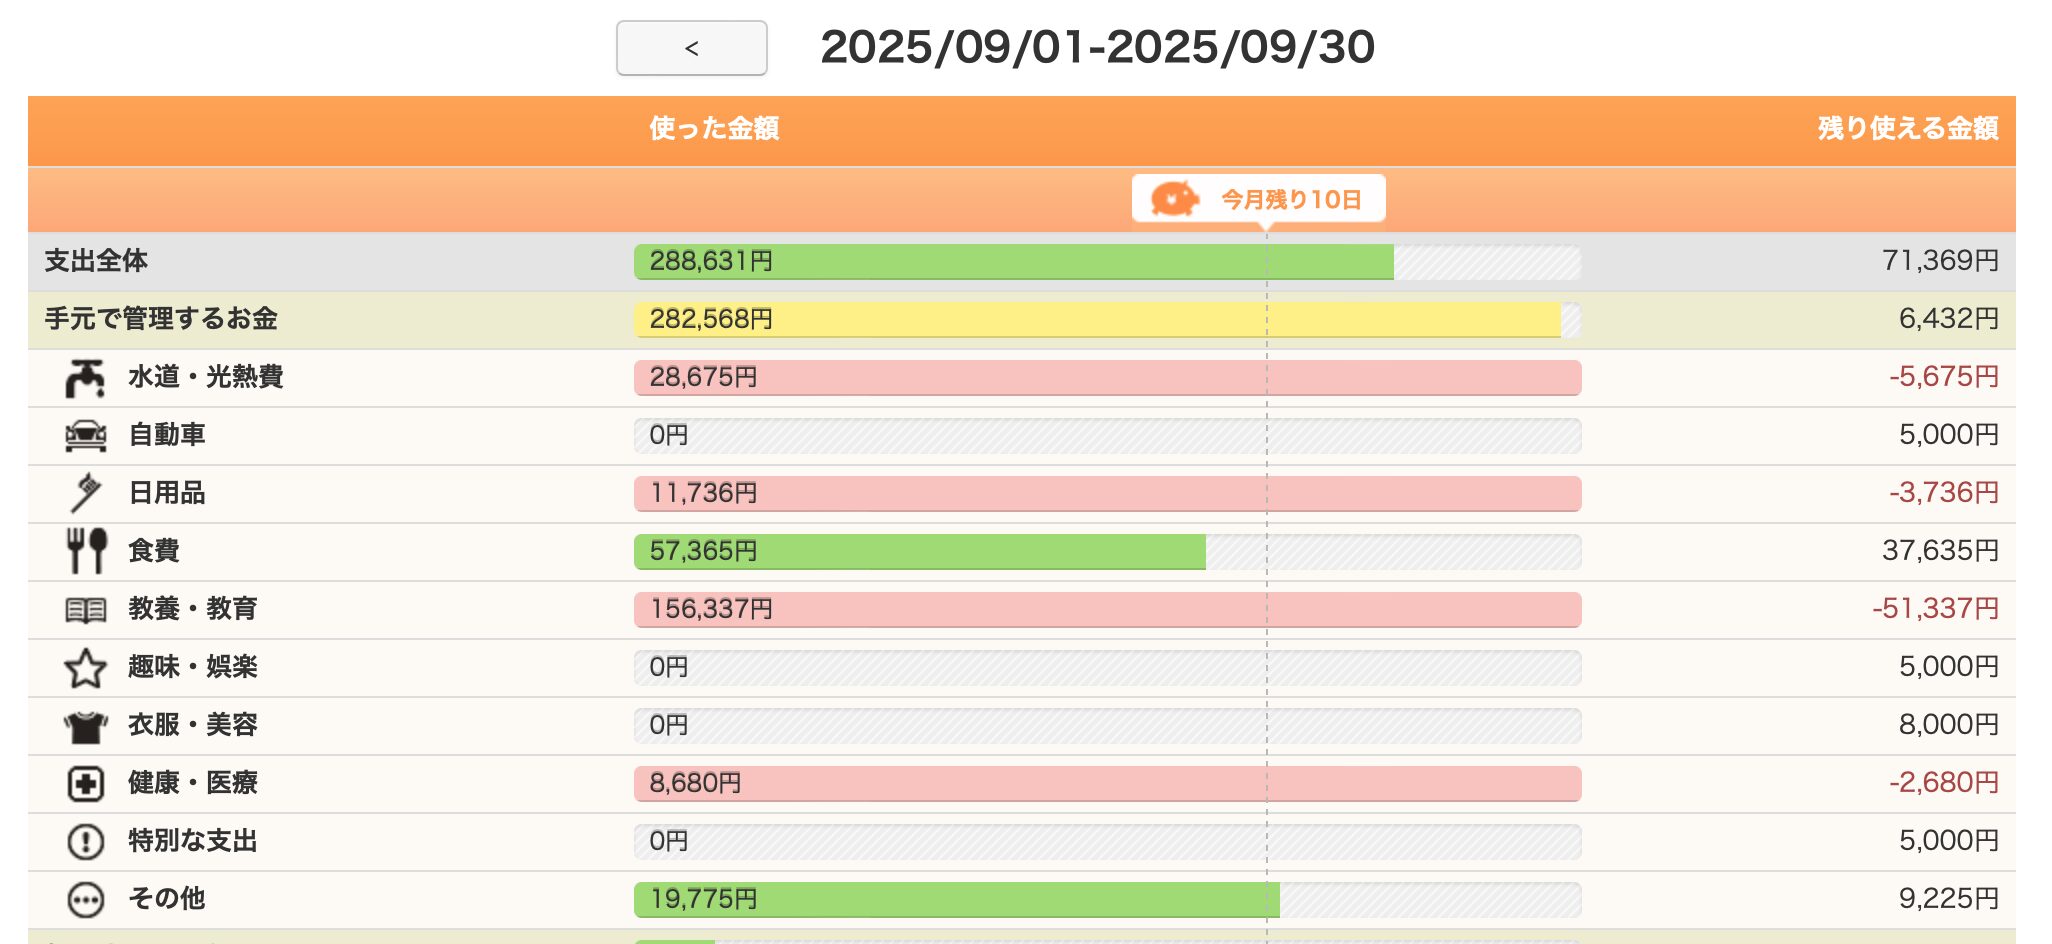The width and height of the screenshot is (2052, 944).
Task: Click the 使った金額 column header
Action: coord(714,129)
